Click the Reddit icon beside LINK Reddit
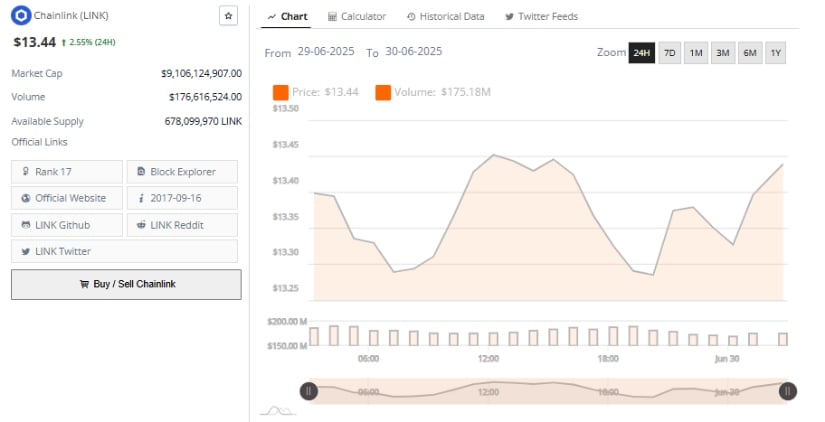This screenshot has height=422, width=825. 141,225
